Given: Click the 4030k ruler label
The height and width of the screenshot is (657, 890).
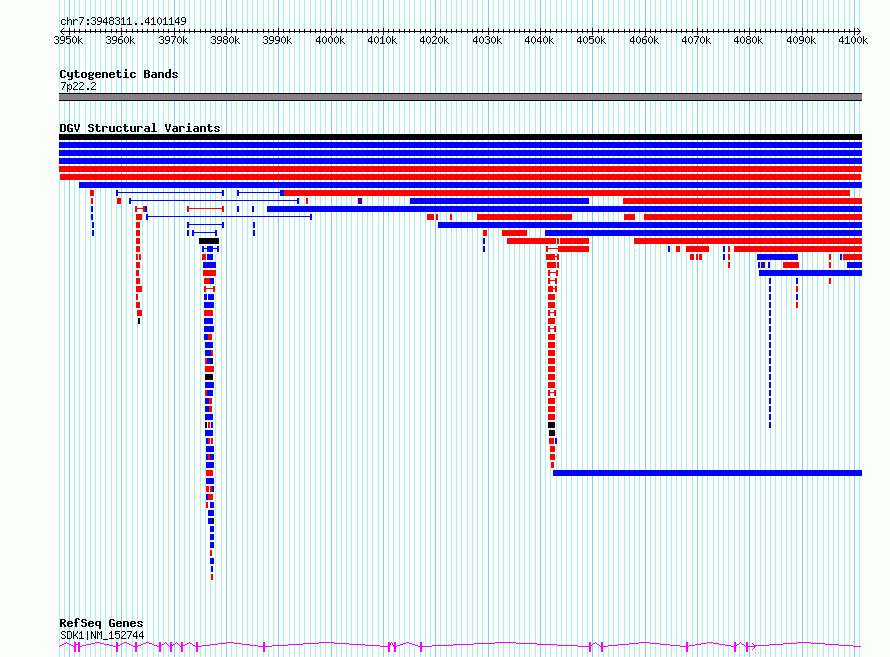Looking at the screenshot, I should pyautogui.click(x=487, y=40).
